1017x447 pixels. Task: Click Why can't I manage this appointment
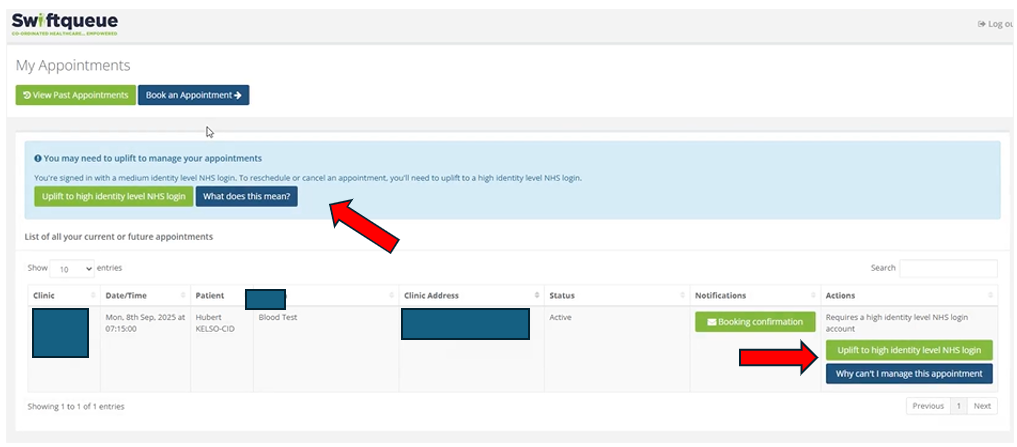point(908,373)
